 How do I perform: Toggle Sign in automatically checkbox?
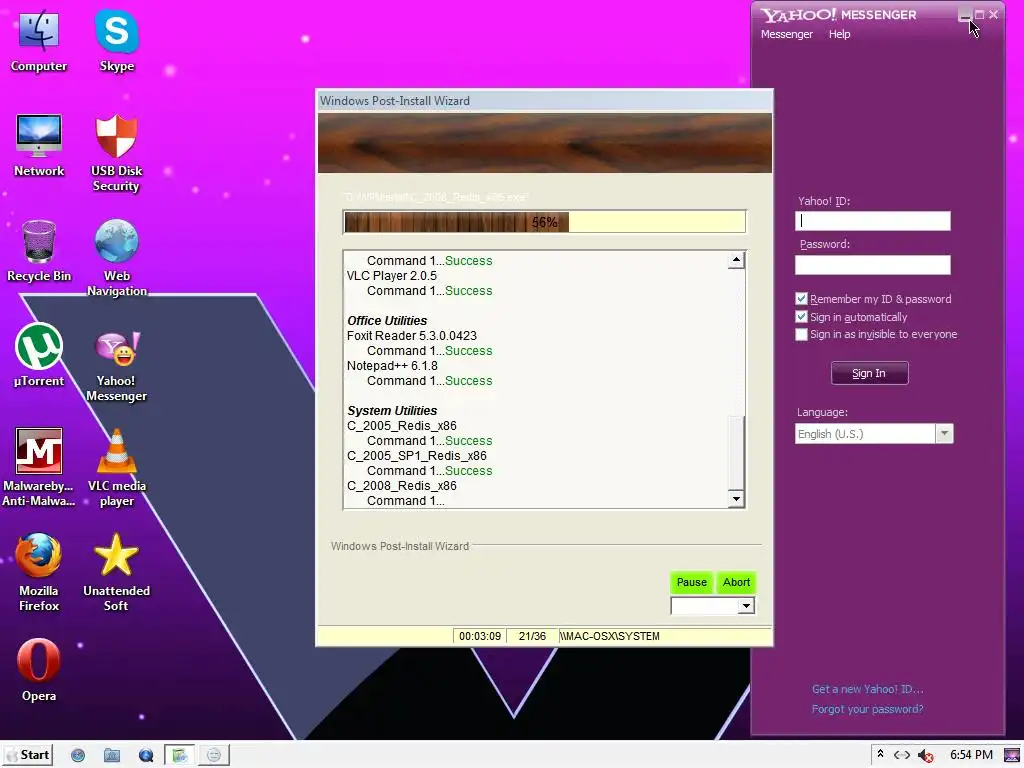[x=801, y=317]
